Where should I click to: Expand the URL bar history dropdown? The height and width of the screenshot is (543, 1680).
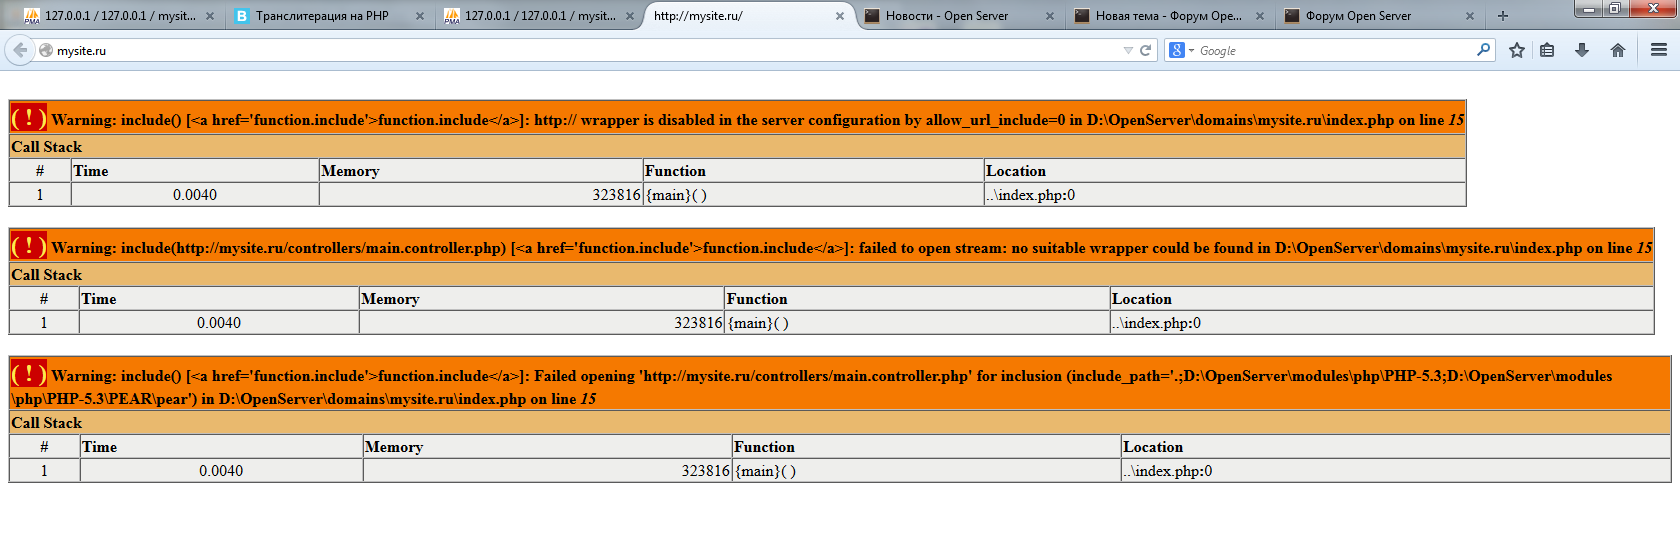click(1128, 50)
